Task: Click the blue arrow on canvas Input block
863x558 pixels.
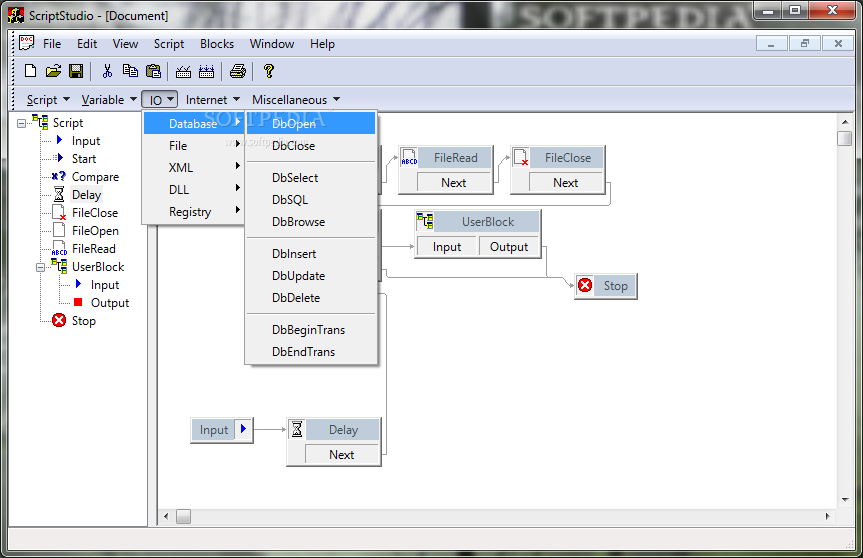Action: pos(243,429)
